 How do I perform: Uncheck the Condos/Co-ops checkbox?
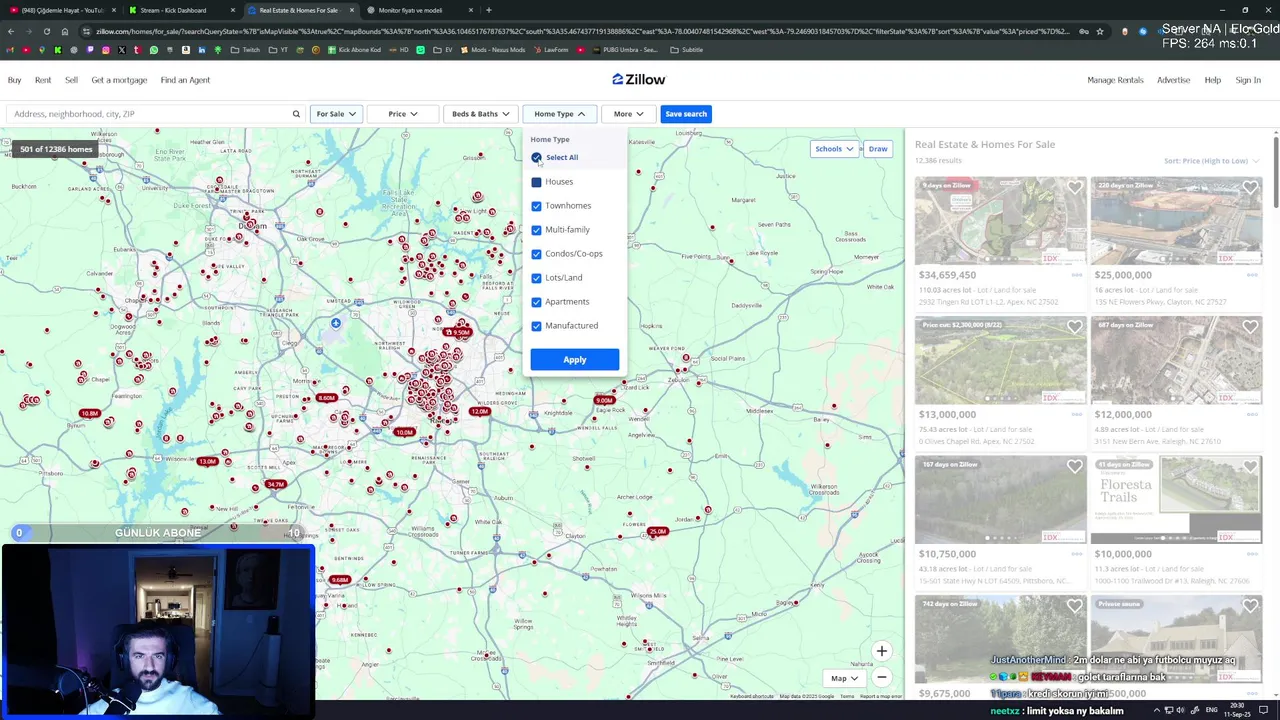pos(537,254)
